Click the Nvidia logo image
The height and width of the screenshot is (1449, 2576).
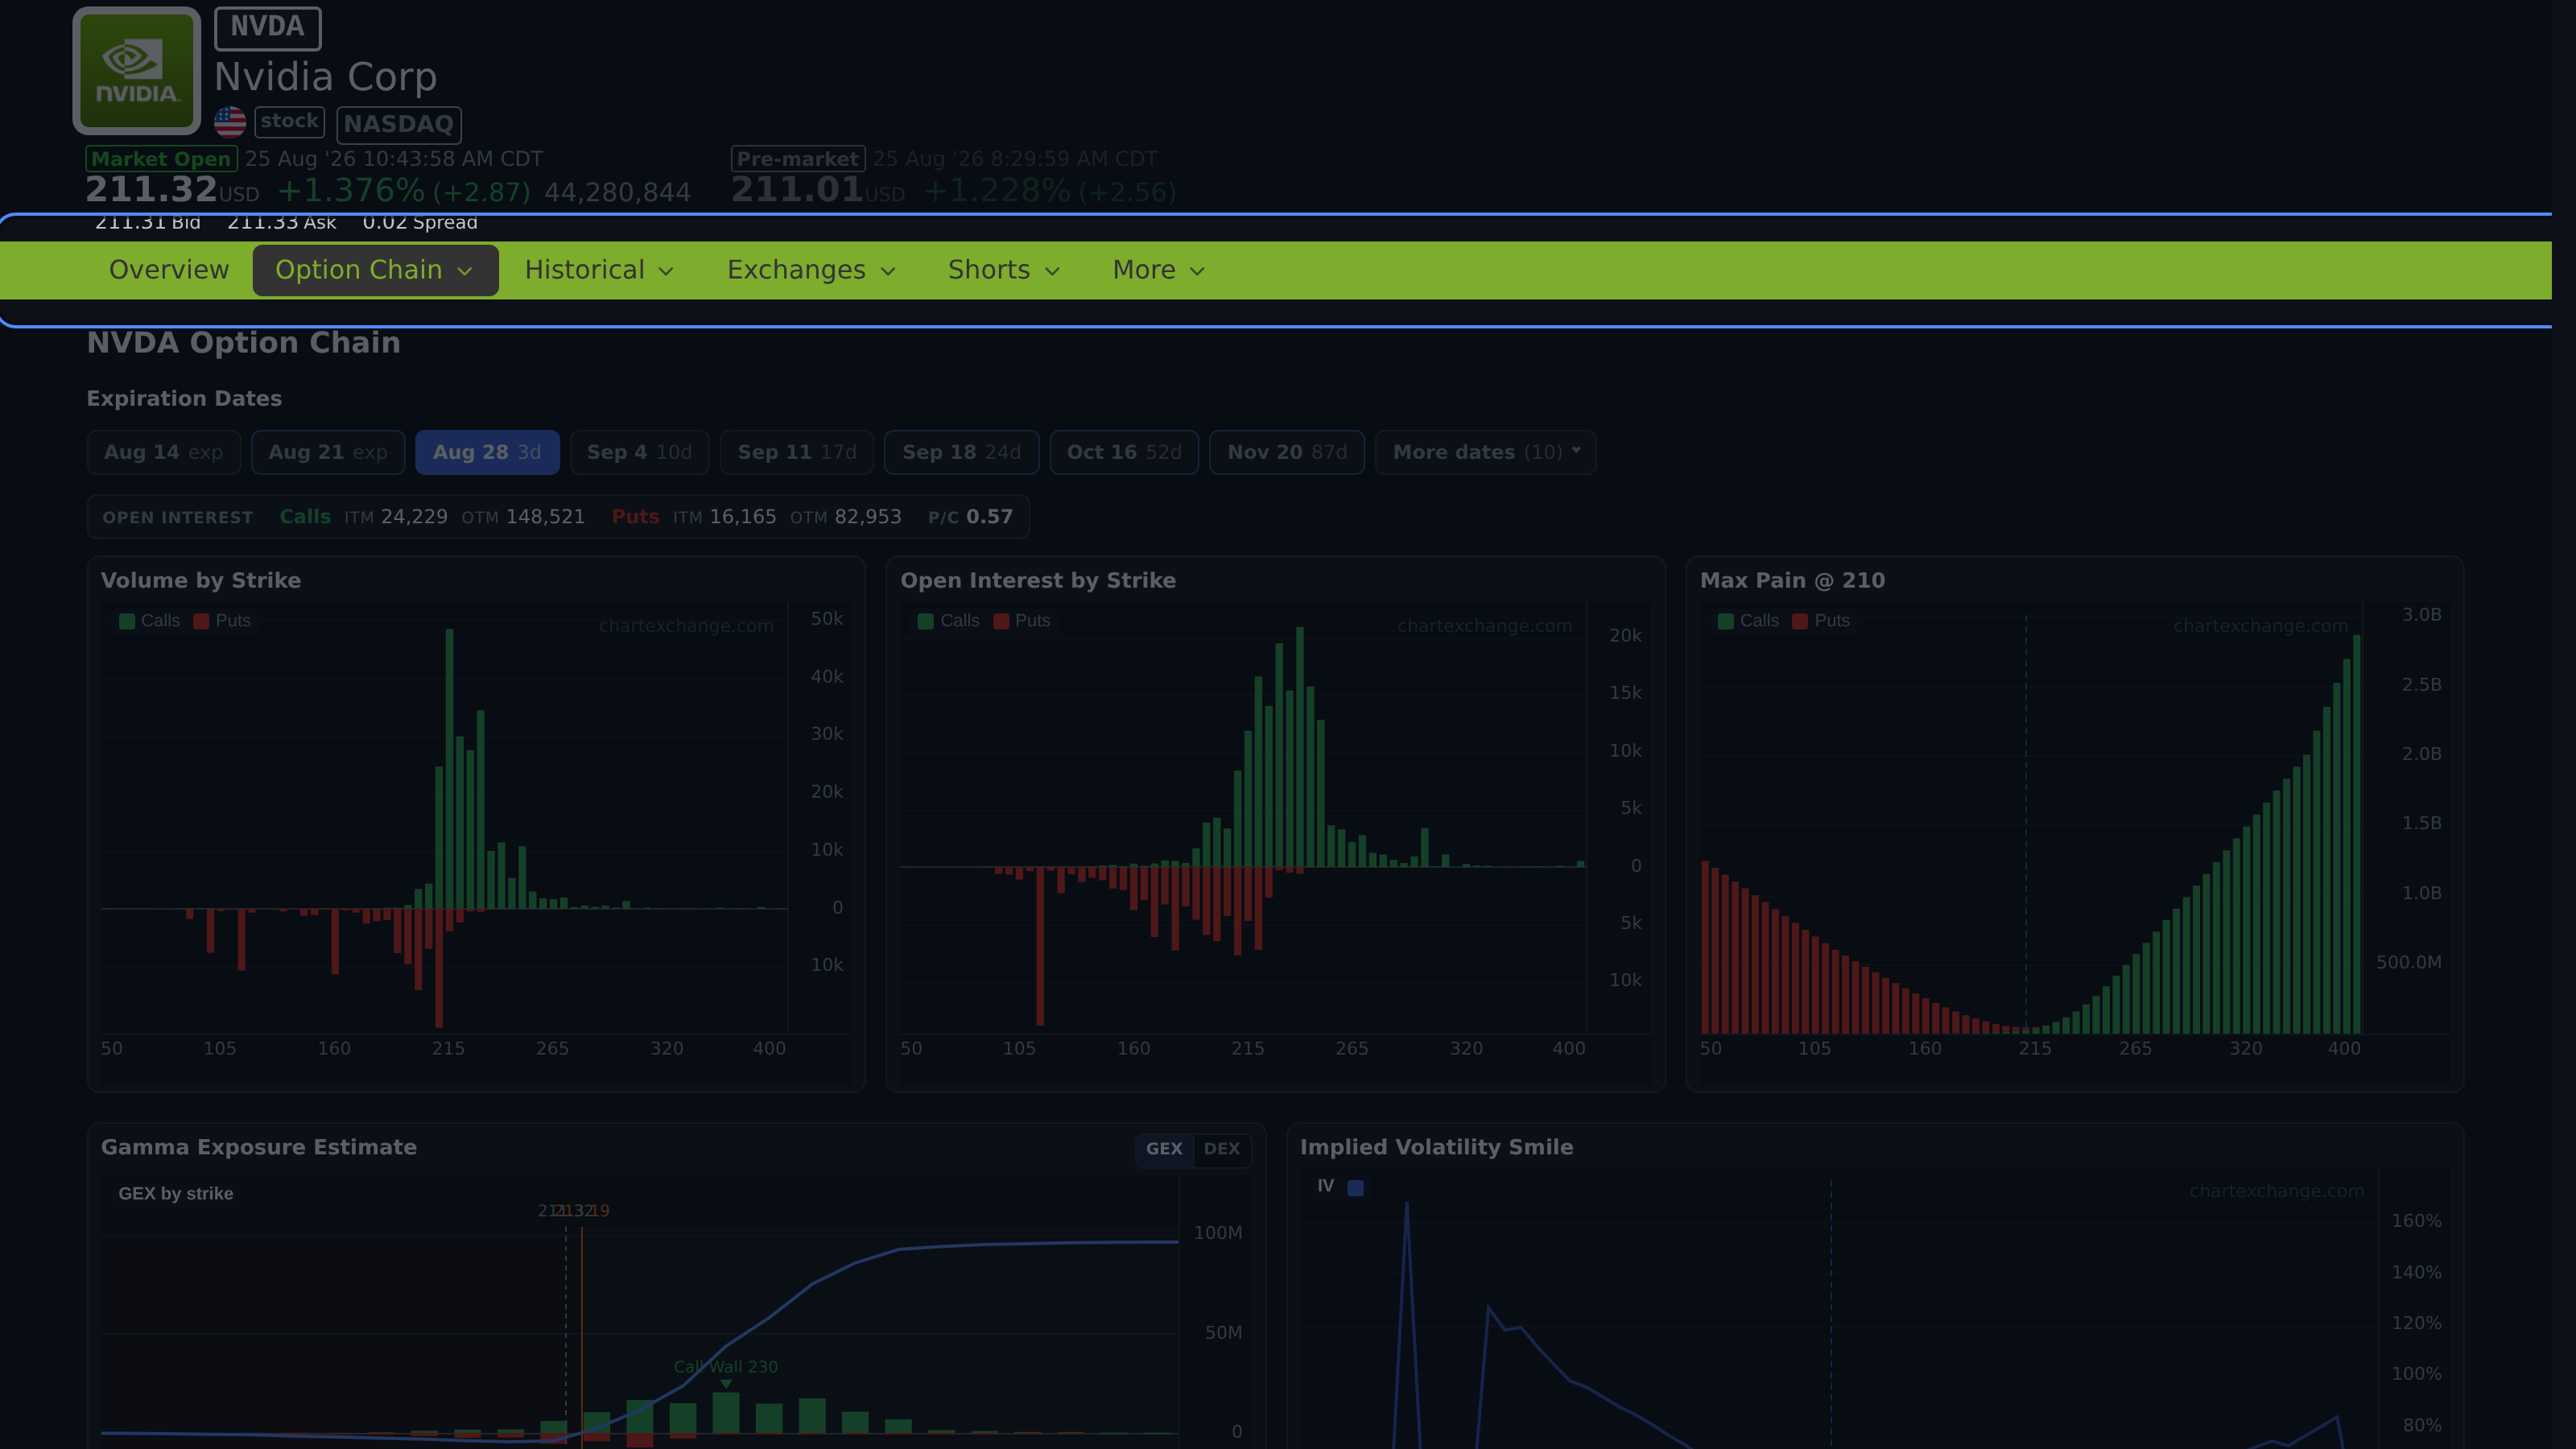tap(137, 71)
